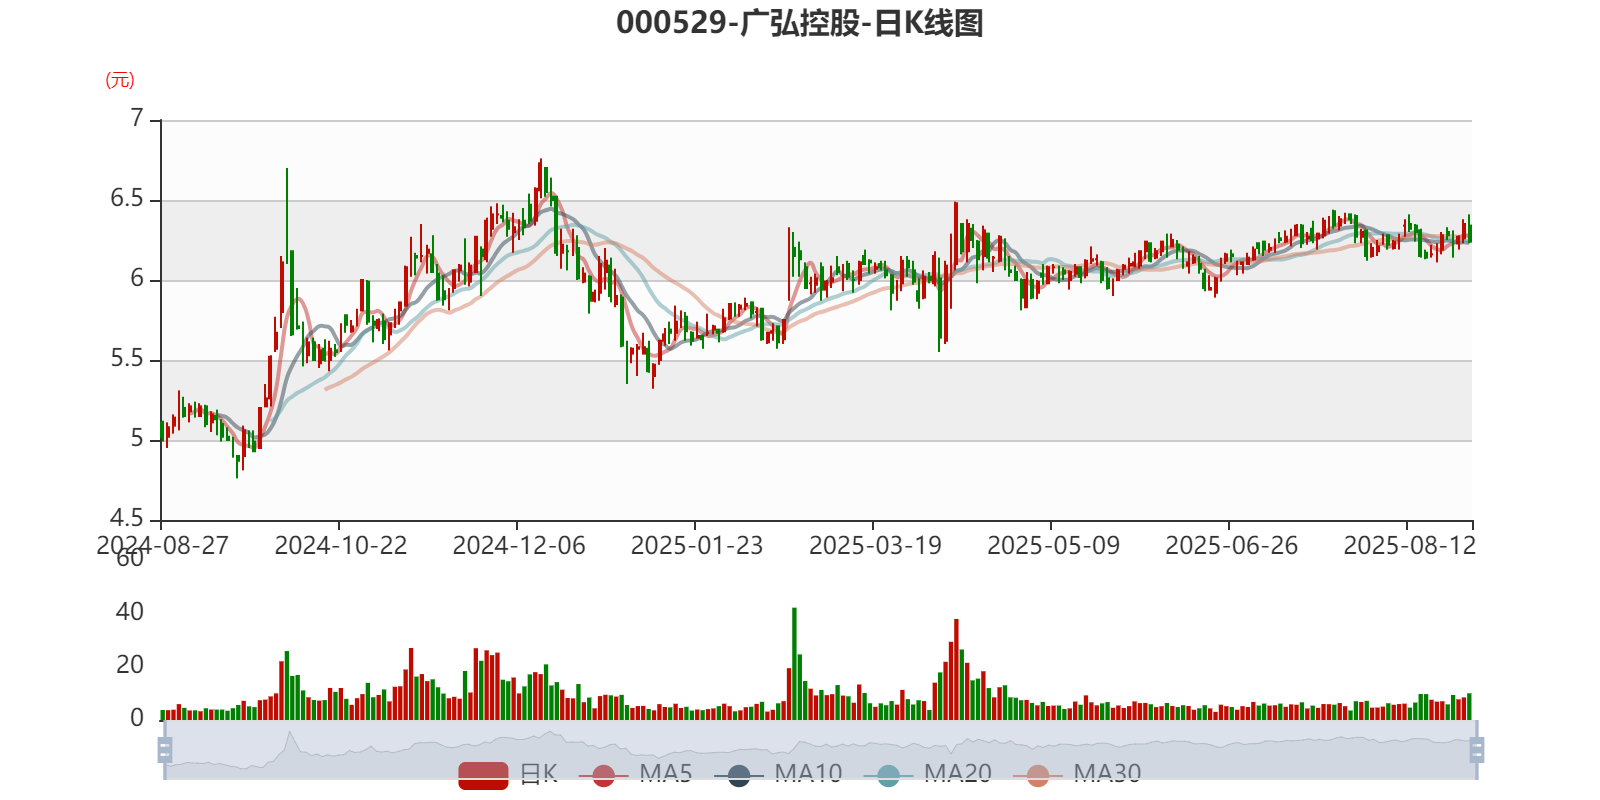Viewport: 1600px width, 800px height.
Task: Toggle the 日K candlestick series legend
Action: [508, 774]
